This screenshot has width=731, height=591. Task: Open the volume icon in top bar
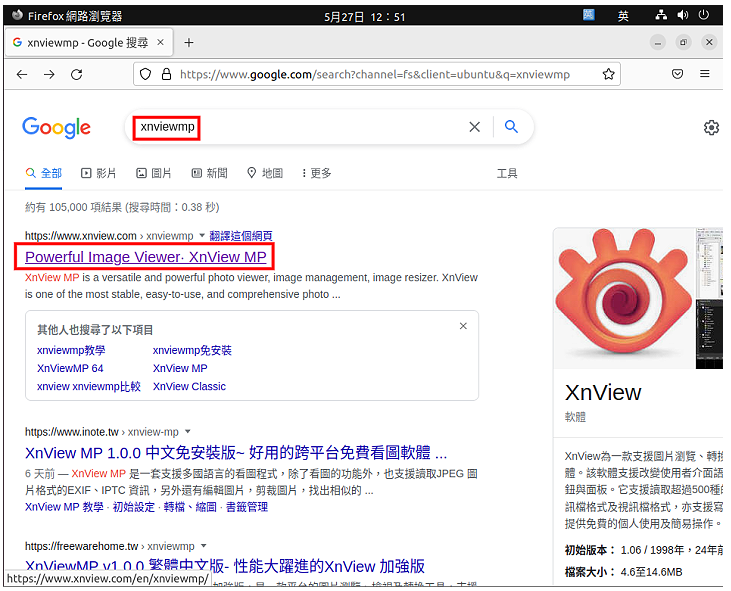click(683, 15)
